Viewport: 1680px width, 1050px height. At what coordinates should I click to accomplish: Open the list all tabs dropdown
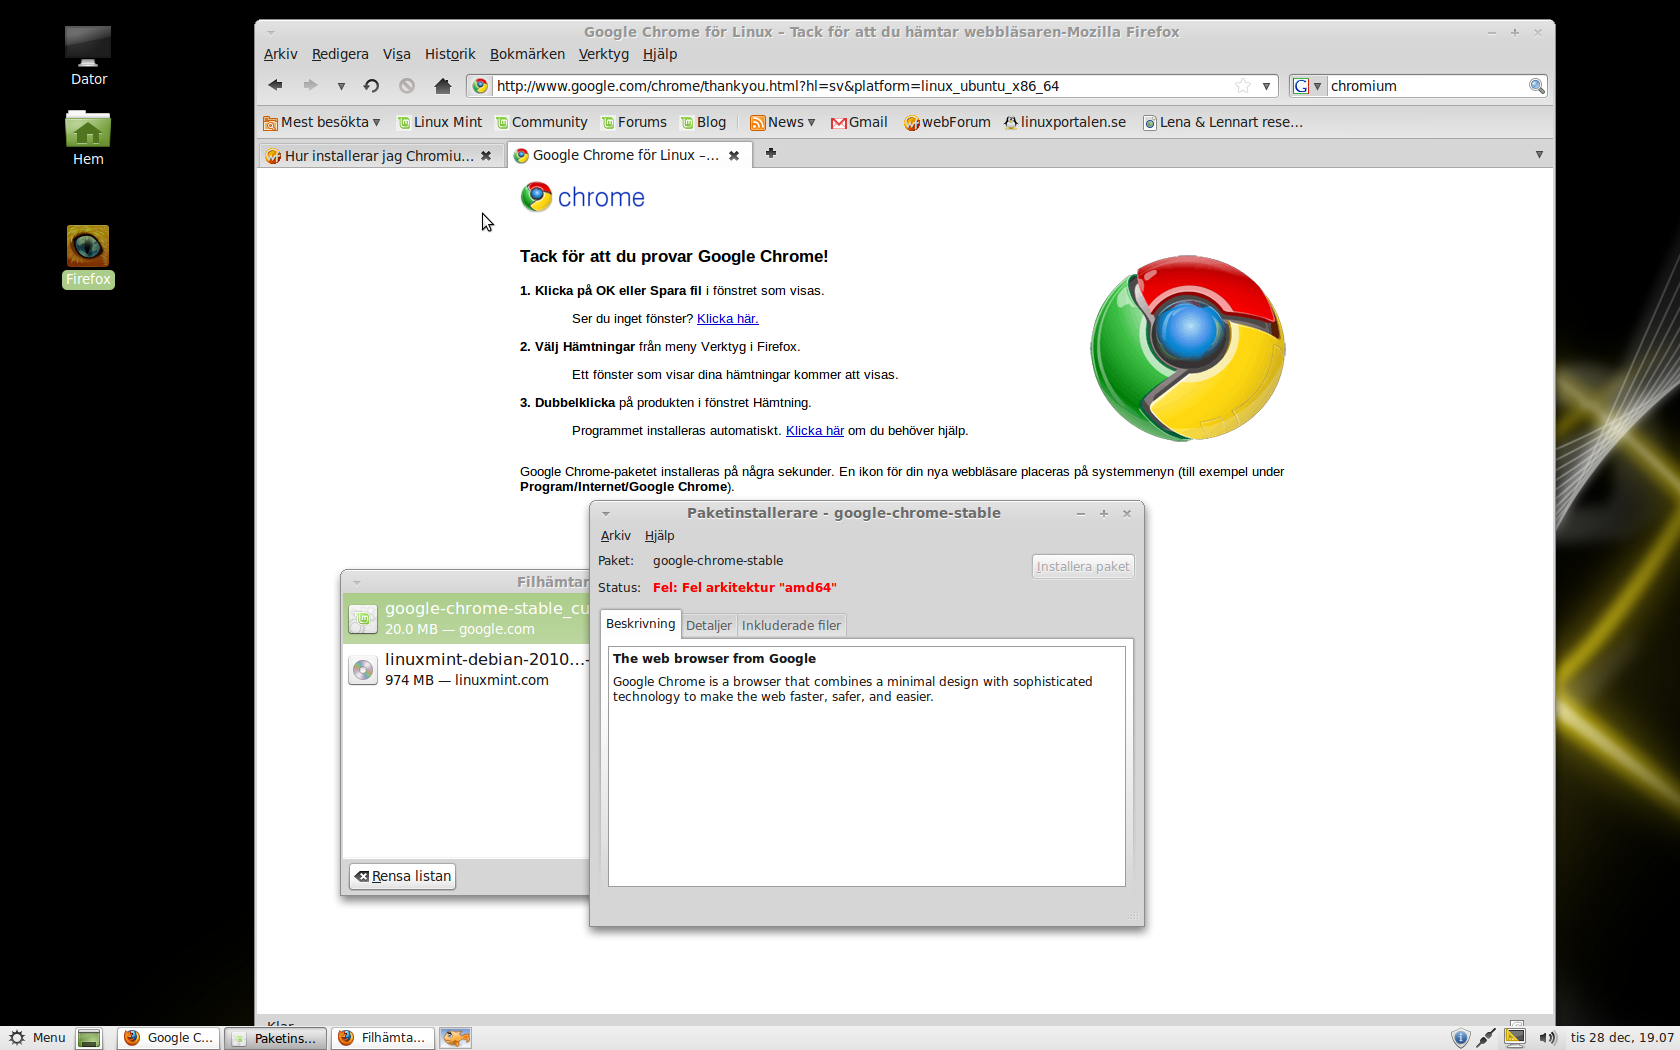pyautogui.click(x=1539, y=154)
